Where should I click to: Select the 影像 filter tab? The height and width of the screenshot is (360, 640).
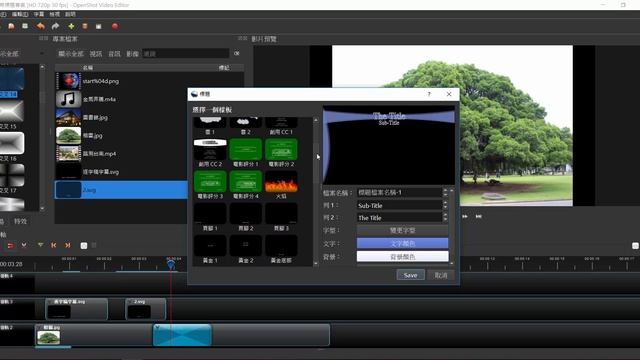tap(132, 54)
